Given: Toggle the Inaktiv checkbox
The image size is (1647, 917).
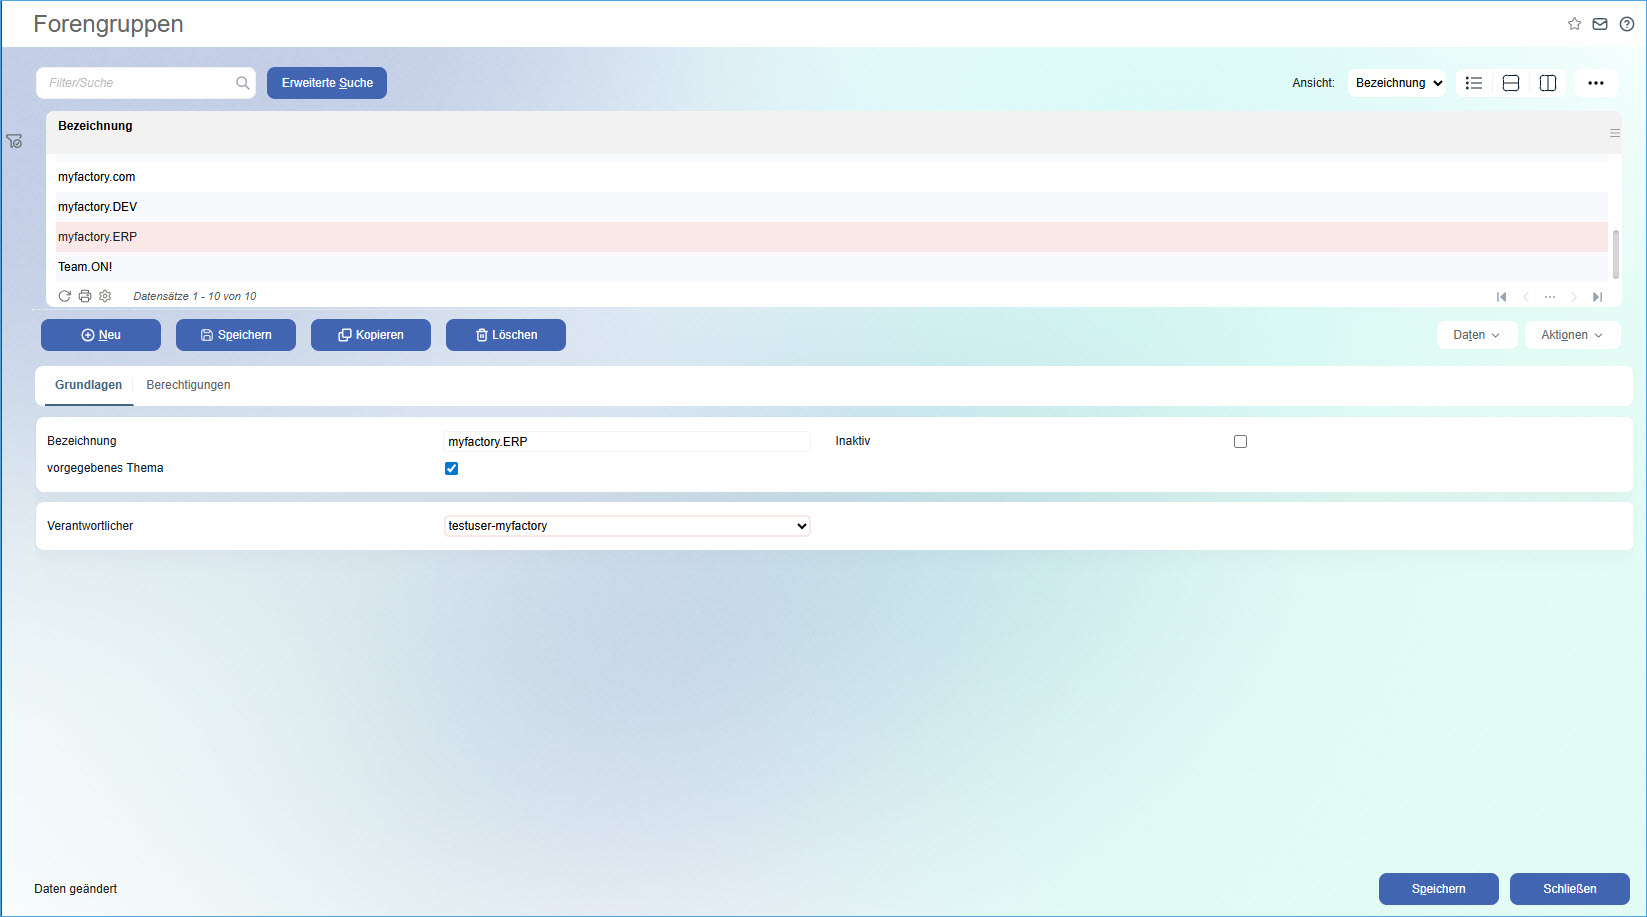Looking at the screenshot, I should tap(1240, 441).
